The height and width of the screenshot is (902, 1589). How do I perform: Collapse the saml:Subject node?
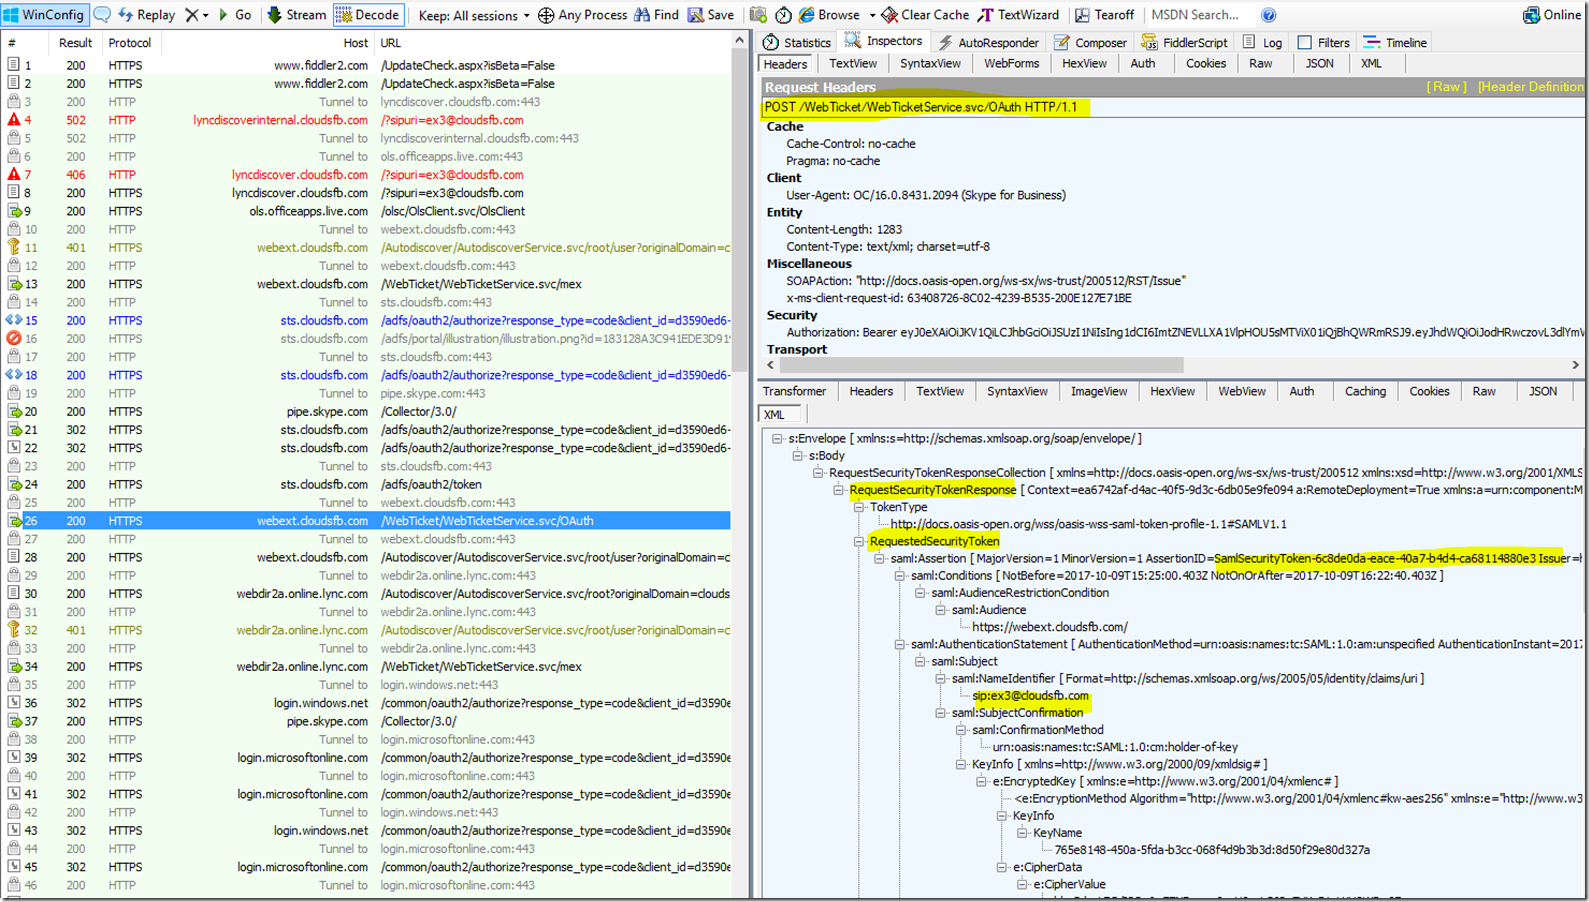tap(920, 661)
